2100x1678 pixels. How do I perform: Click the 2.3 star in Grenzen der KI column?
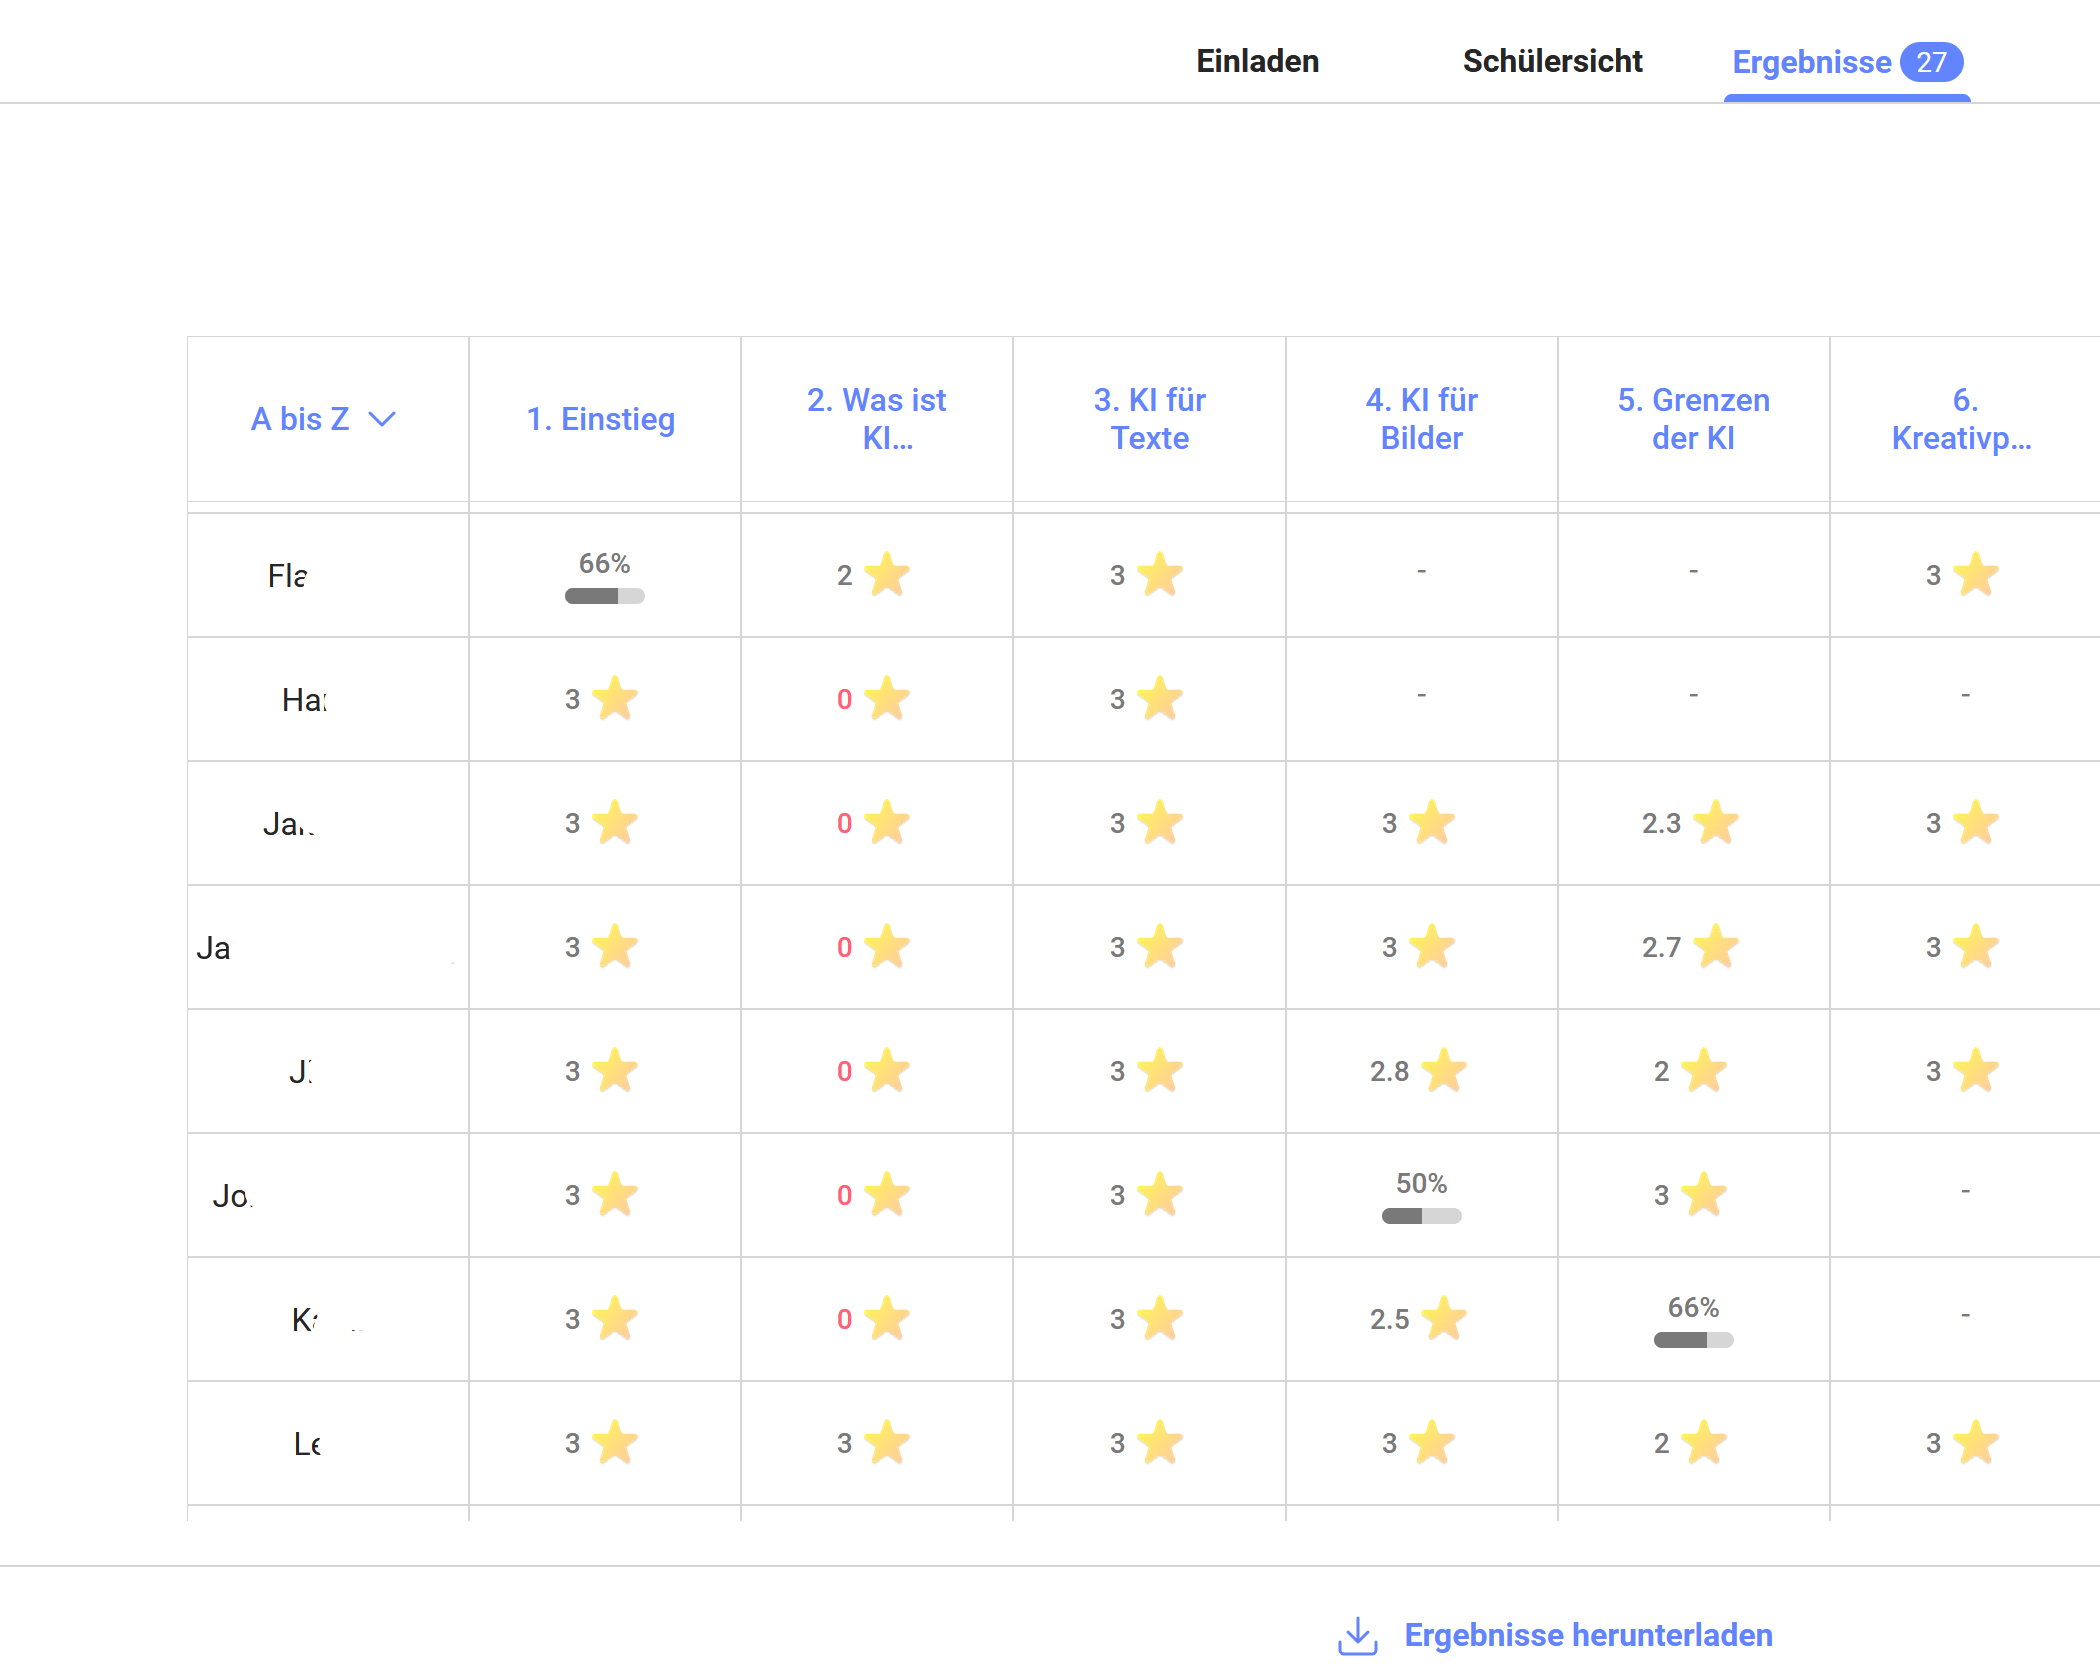click(1716, 823)
